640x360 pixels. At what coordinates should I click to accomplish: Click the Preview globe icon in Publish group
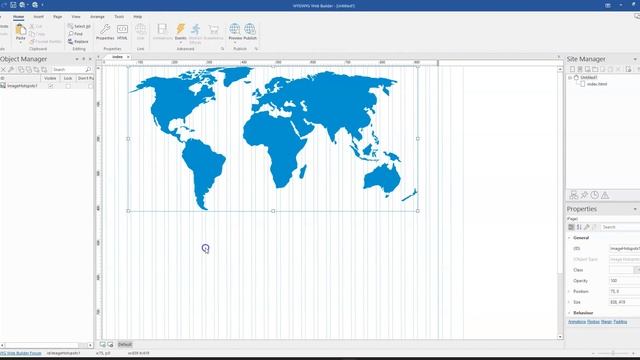[235, 29]
